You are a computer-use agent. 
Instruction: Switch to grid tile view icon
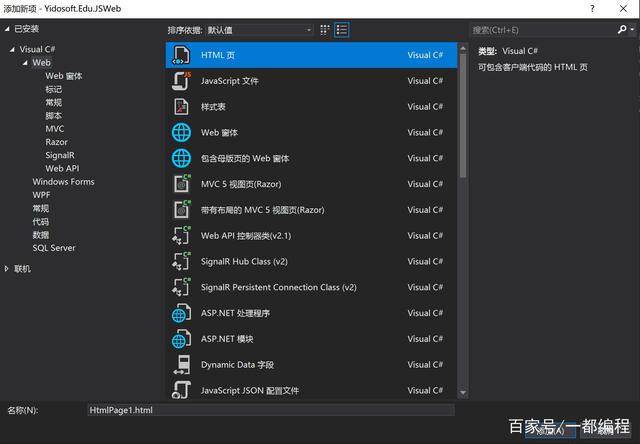click(x=324, y=30)
